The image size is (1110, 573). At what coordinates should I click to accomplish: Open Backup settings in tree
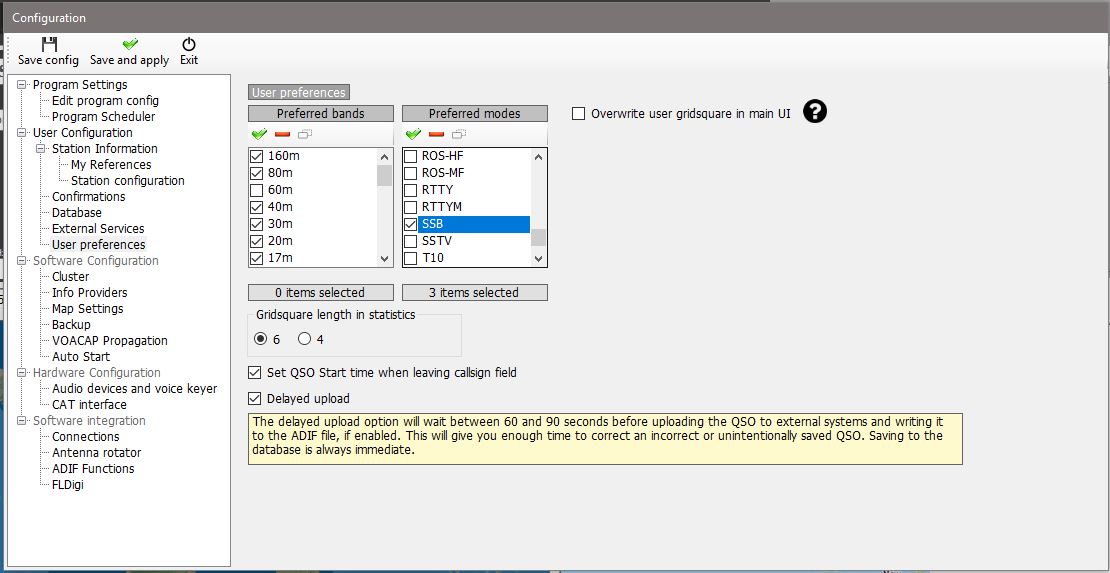(71, 324)
